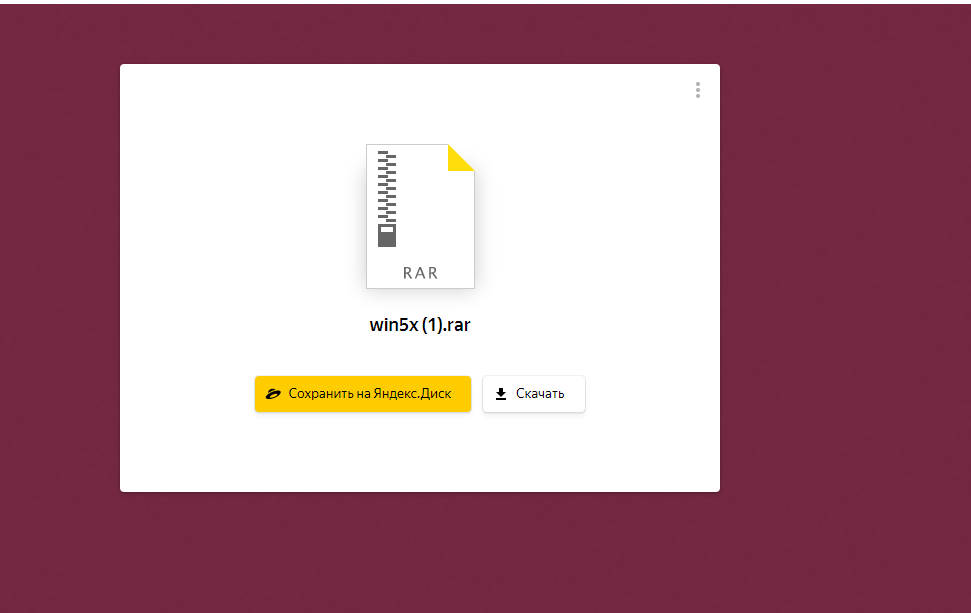
Task: Click the "RAR" label on file icon
Action: click(x=420, y=273)
